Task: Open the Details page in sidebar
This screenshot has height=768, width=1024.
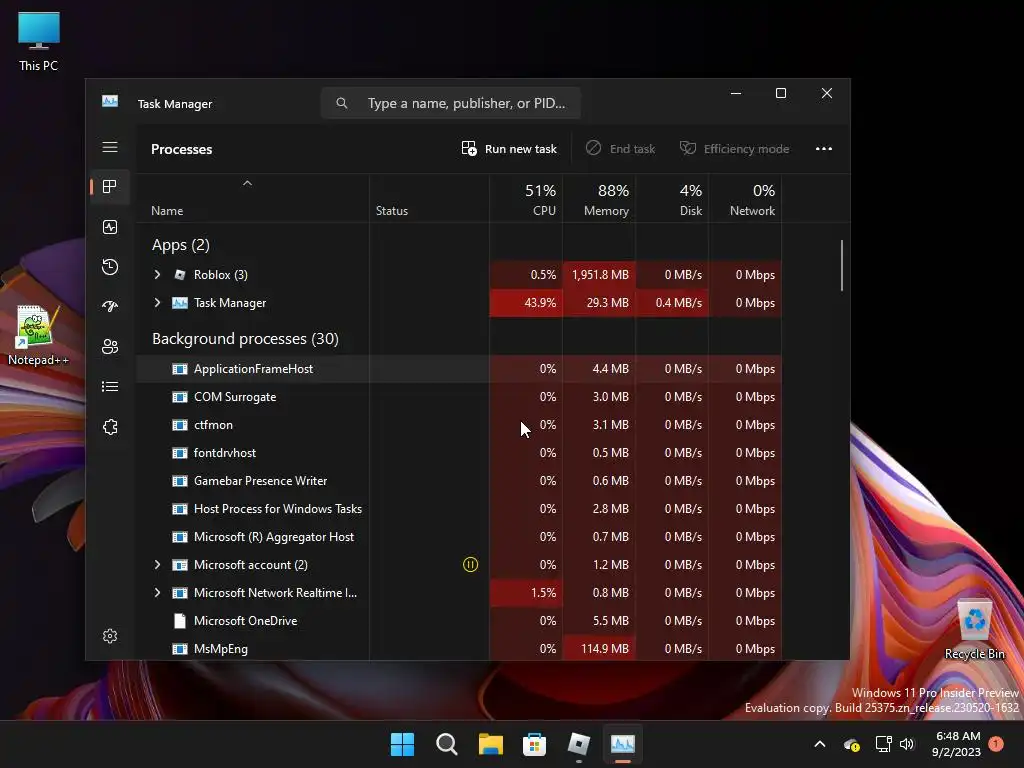Action: 110,387
